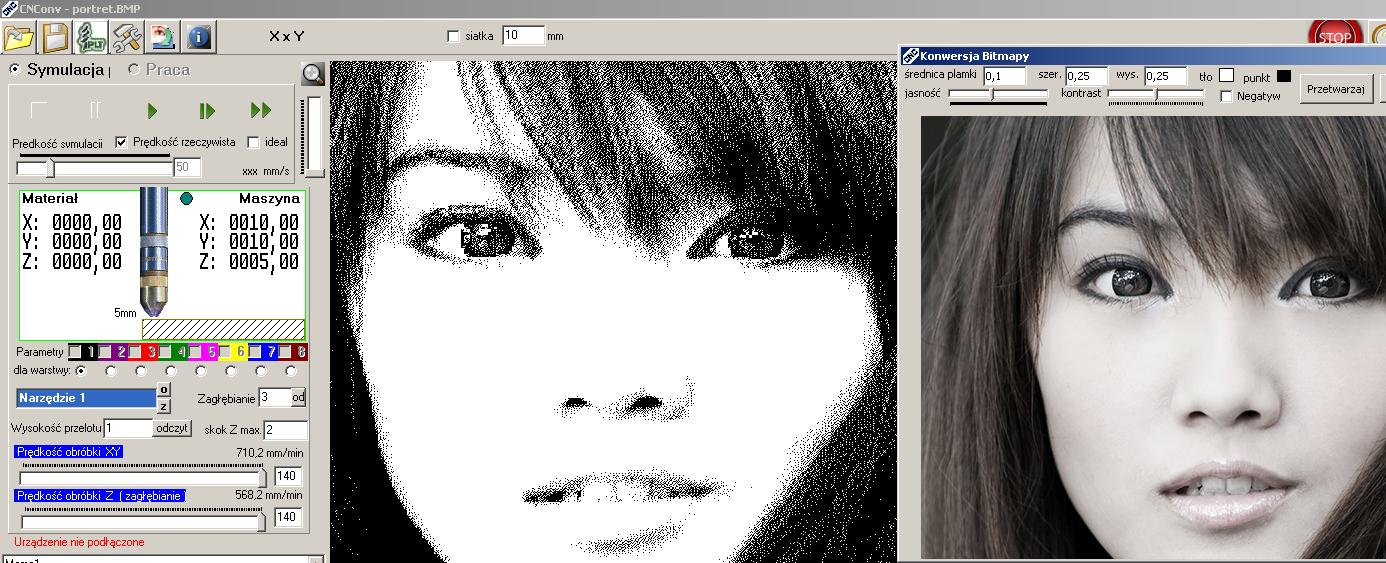Enable the Negatyw checkbox
This screenshot has width=1386, height=563.
(x=1226, y=97)
